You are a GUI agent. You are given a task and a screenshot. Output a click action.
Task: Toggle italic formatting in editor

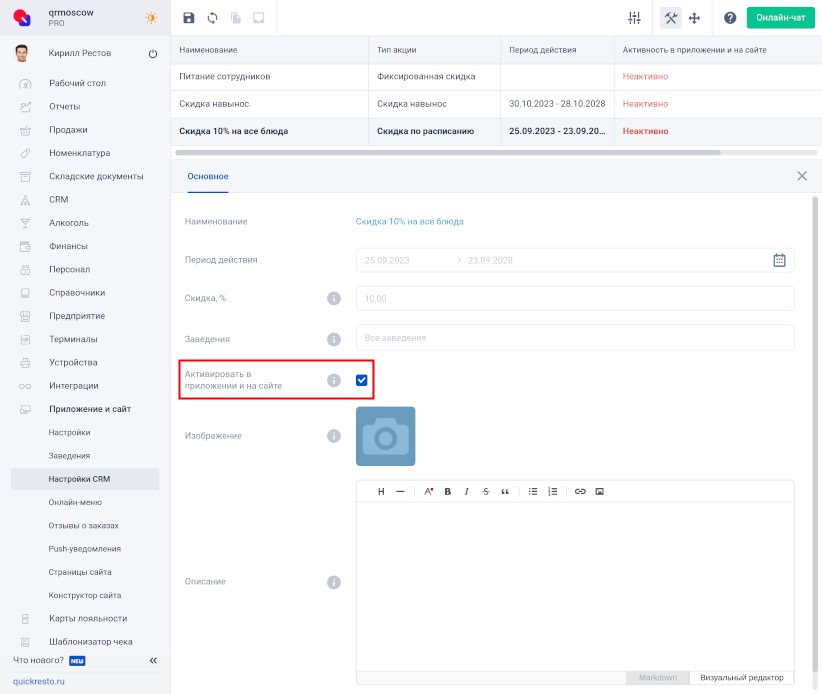click(467, 491)
